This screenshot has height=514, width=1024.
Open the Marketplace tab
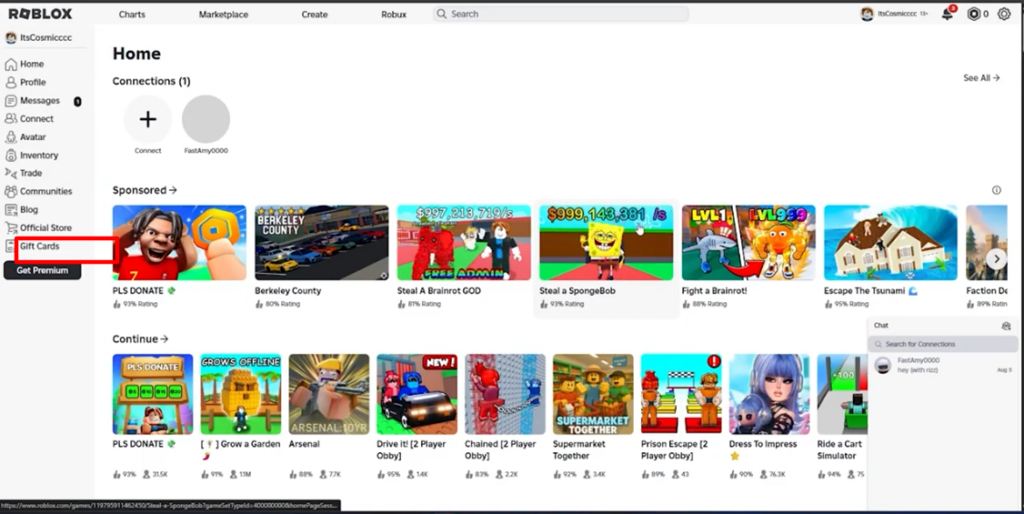point(223,14)
